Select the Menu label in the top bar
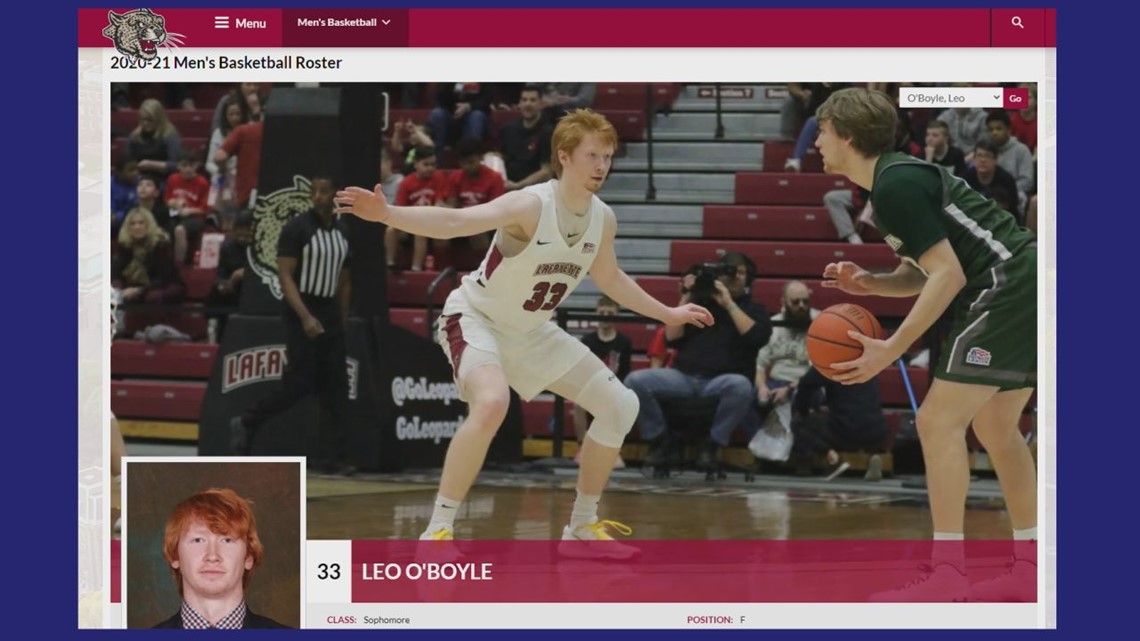The image size is (1140, 641). pyautogui.click(x=250, y=23)
